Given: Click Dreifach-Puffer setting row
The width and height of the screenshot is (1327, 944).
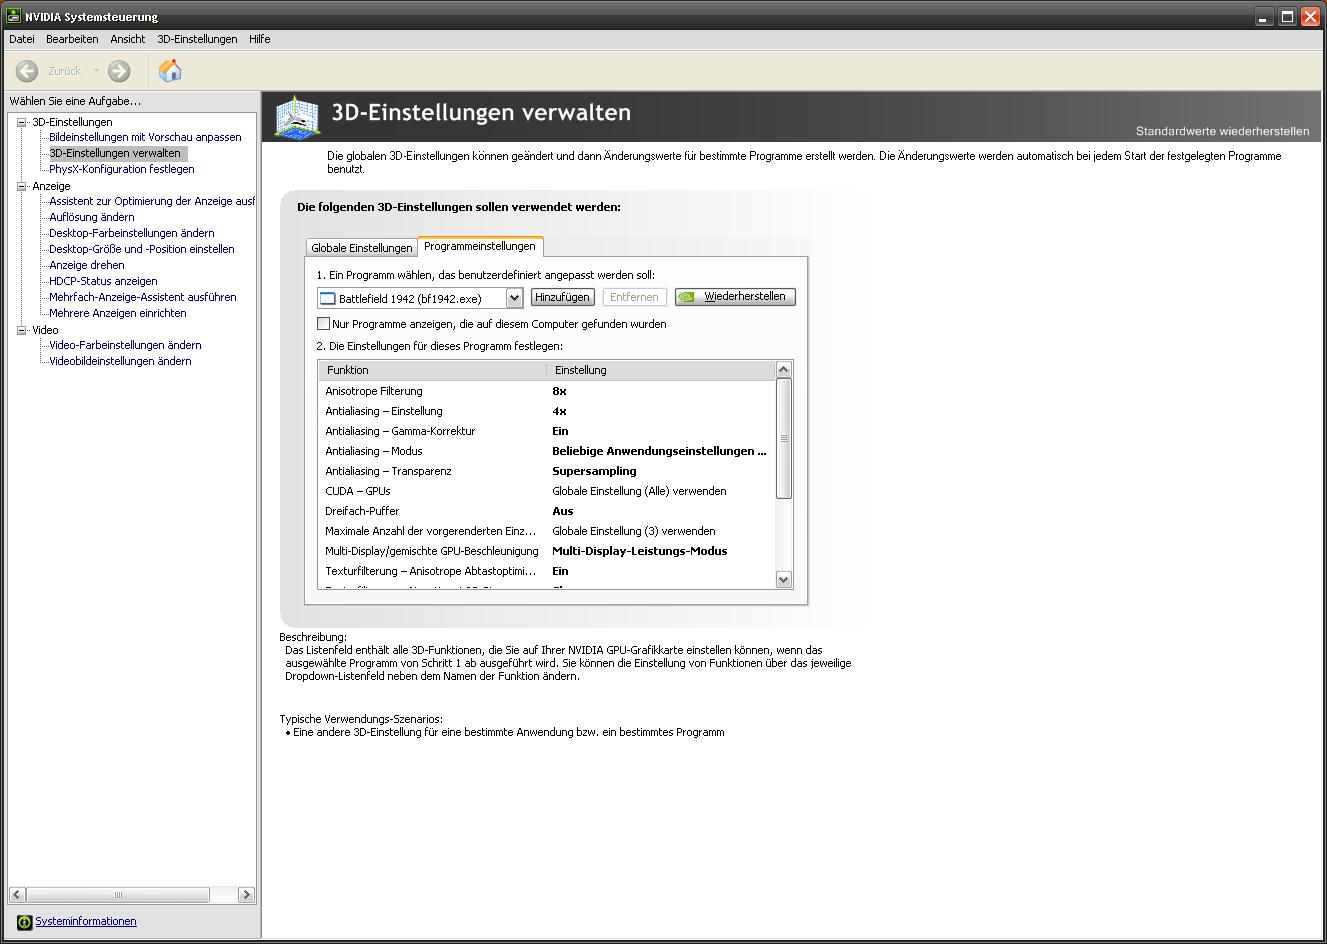Looking at the screenshot, I should (x=547, y=511).
